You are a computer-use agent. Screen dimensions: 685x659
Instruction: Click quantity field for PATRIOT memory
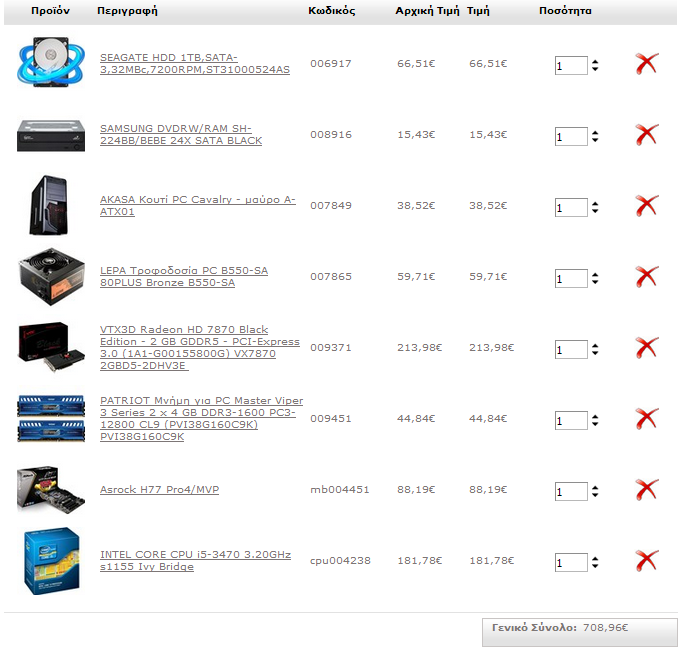571,420
